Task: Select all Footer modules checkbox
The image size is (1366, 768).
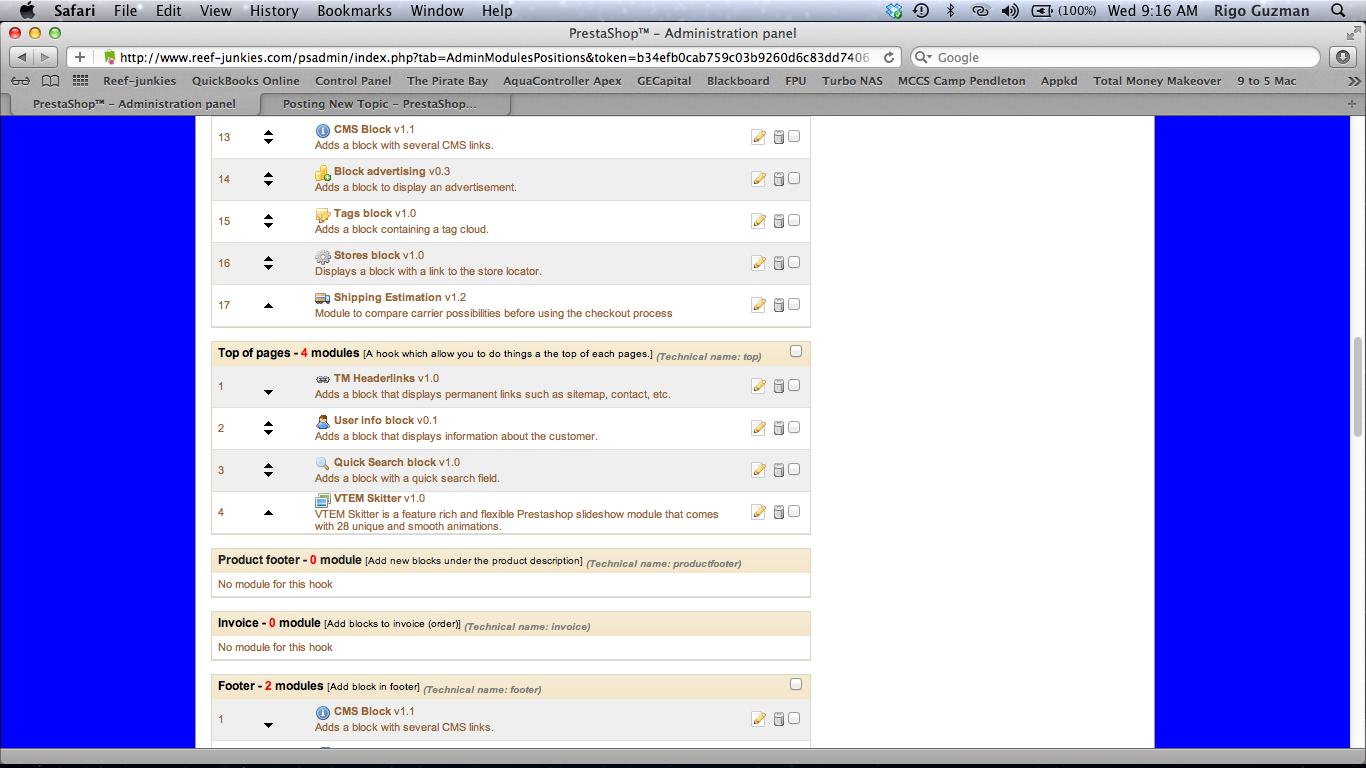Action: click(796, 684)
